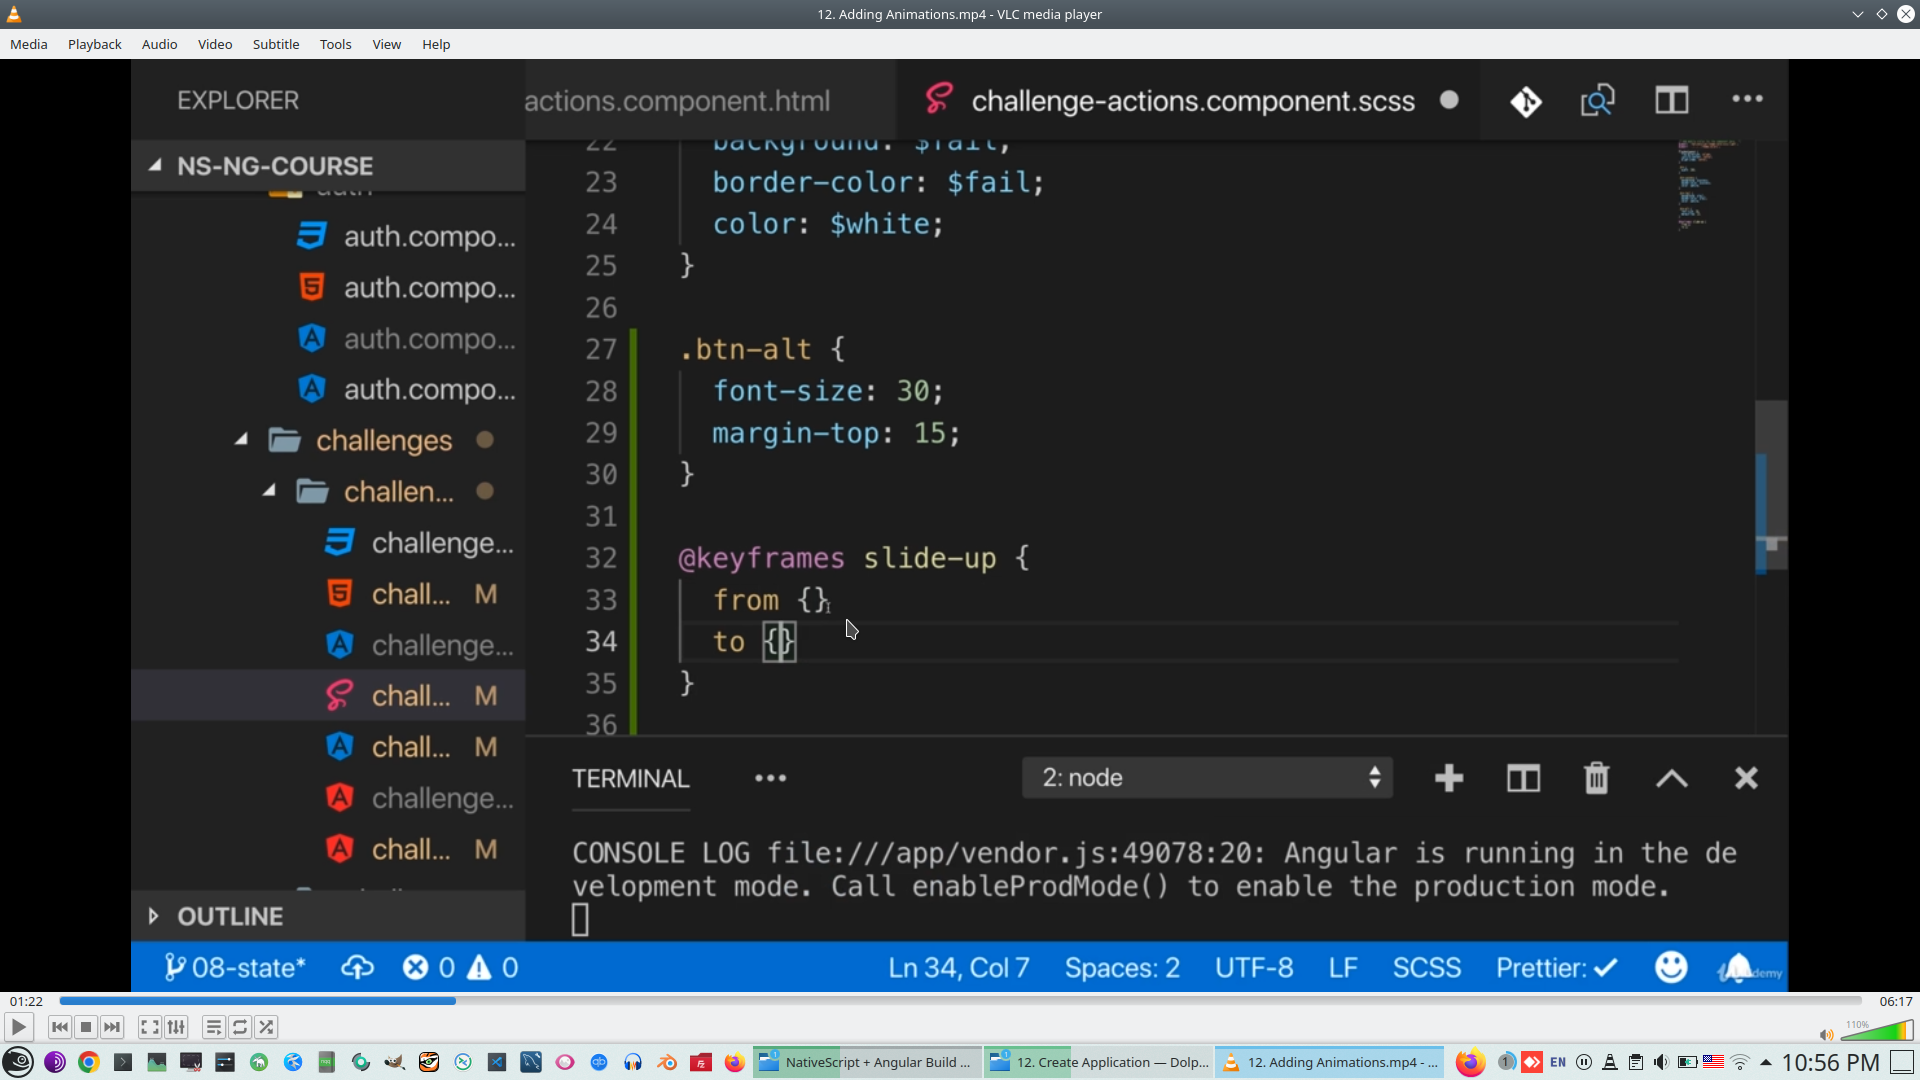1920x1080 pixels.
Task: Toggle random shuffle playback
Action: (x=266, y=1027)
